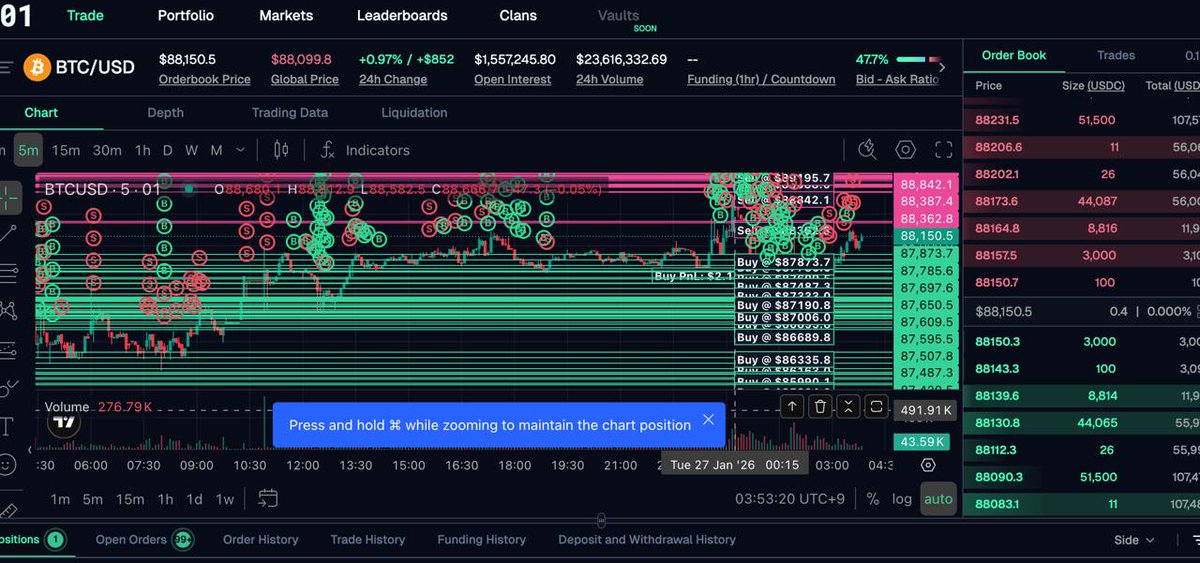Screen dimensions: 1200x563
Task: Open Deposit and Withdrawal History tab
Action: tap(647, 540)
